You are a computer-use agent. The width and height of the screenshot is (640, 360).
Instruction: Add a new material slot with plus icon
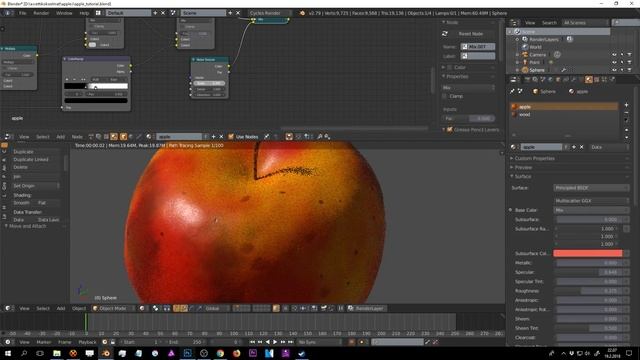(627, 105)
